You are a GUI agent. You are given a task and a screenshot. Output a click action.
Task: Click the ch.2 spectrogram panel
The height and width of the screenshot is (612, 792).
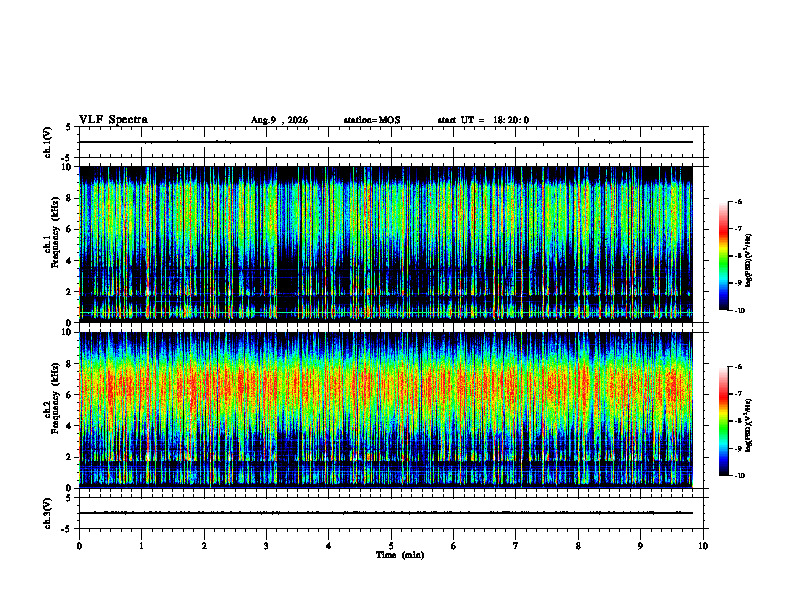point(386,410)
